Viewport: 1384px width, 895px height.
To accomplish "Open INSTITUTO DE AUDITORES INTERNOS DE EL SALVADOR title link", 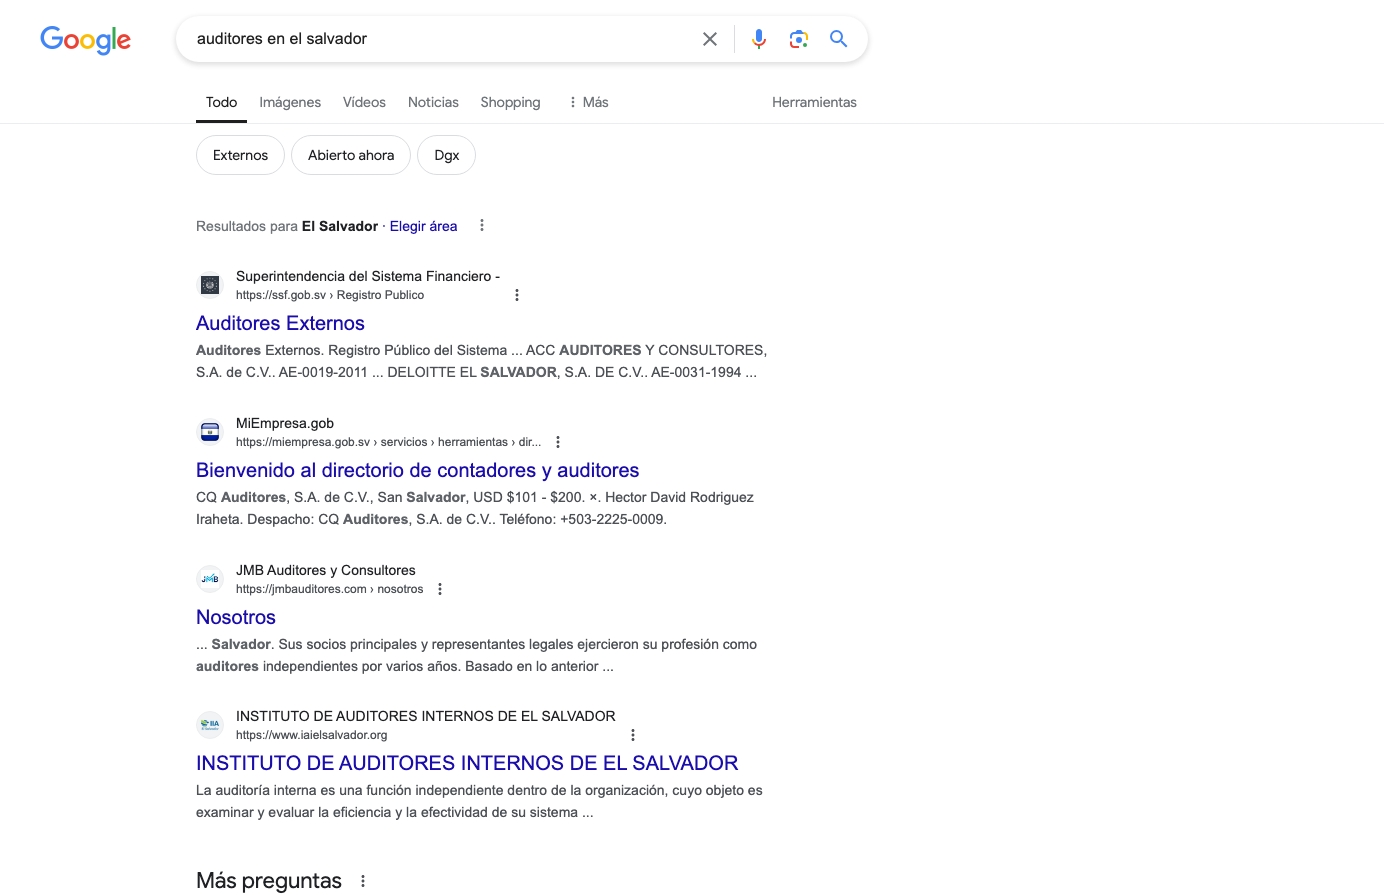I will pos(467,763).
